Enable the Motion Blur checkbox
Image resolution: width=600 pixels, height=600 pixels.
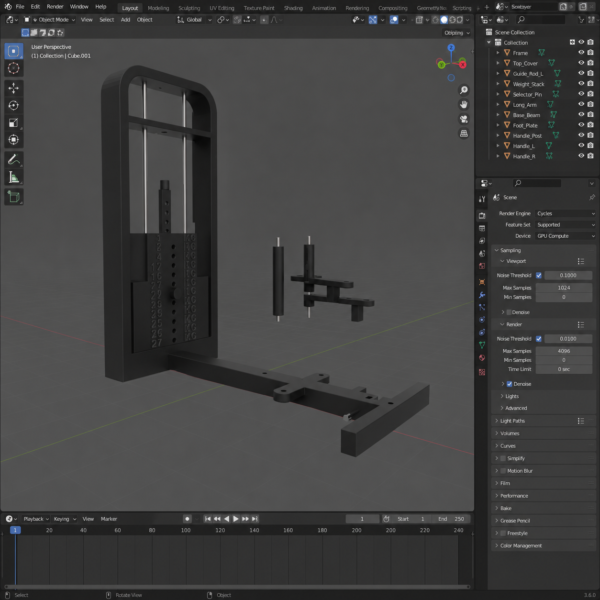click(x=503, y=471)
